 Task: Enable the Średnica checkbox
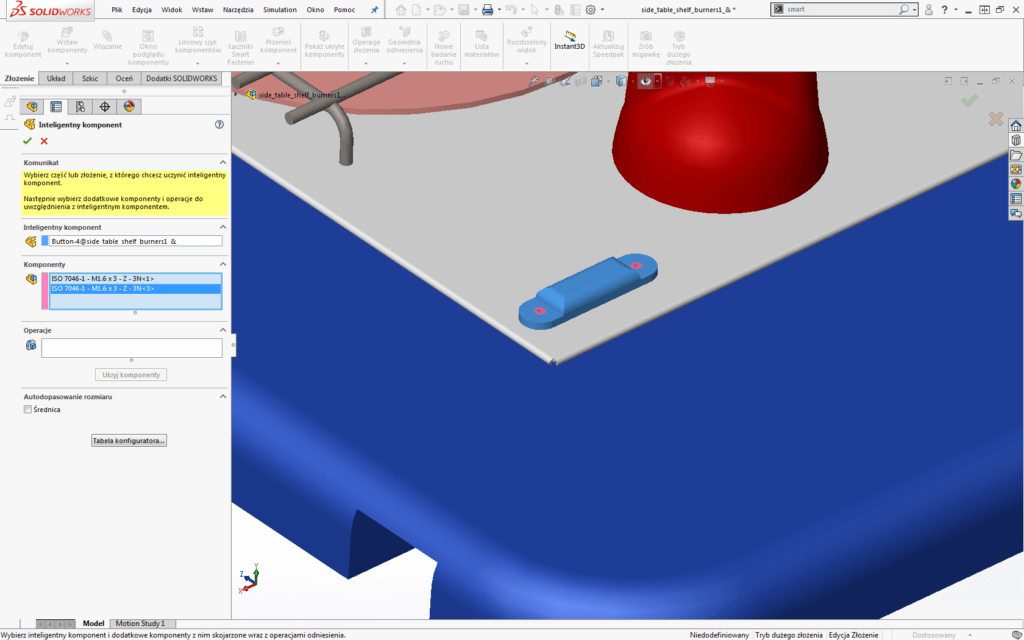(x=28, y=409)
